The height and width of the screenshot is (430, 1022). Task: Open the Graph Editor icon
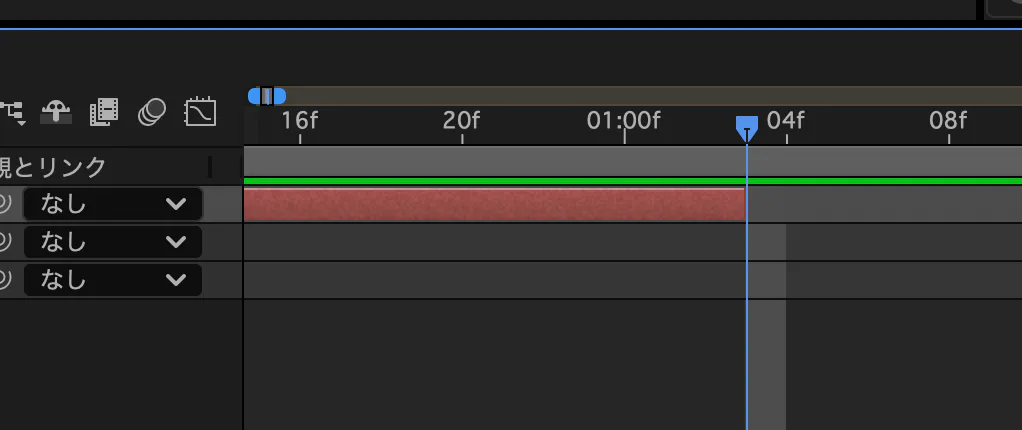200,112
